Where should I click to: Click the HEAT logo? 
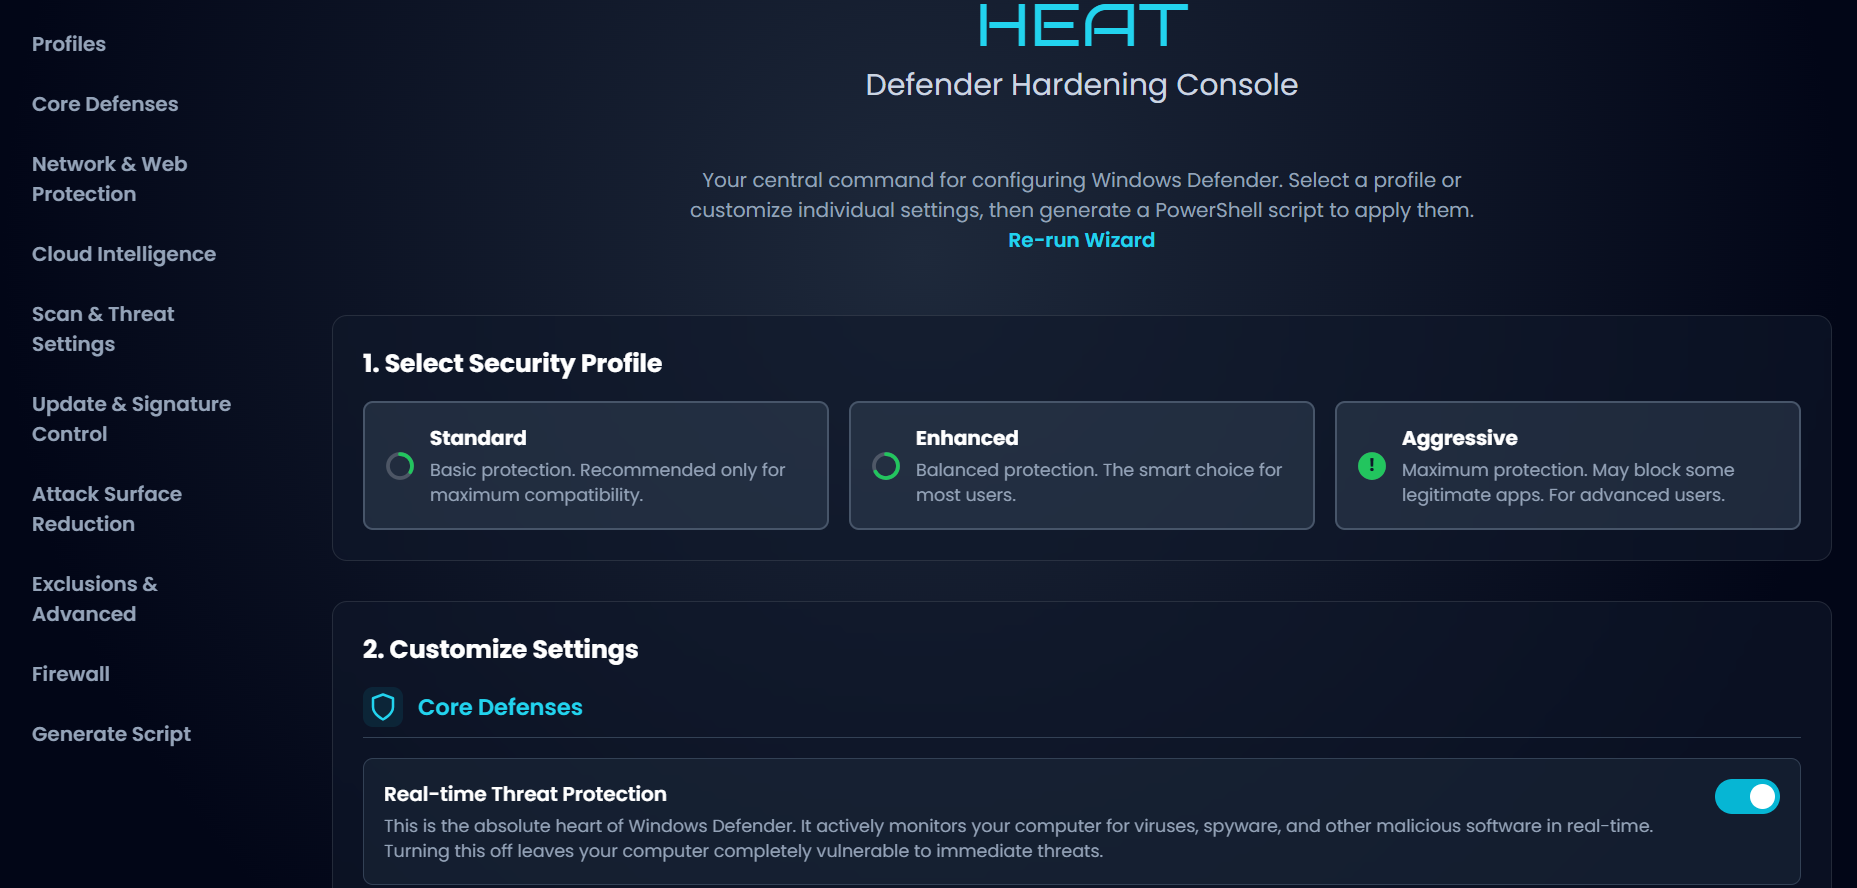click(x=1082, y=26)
